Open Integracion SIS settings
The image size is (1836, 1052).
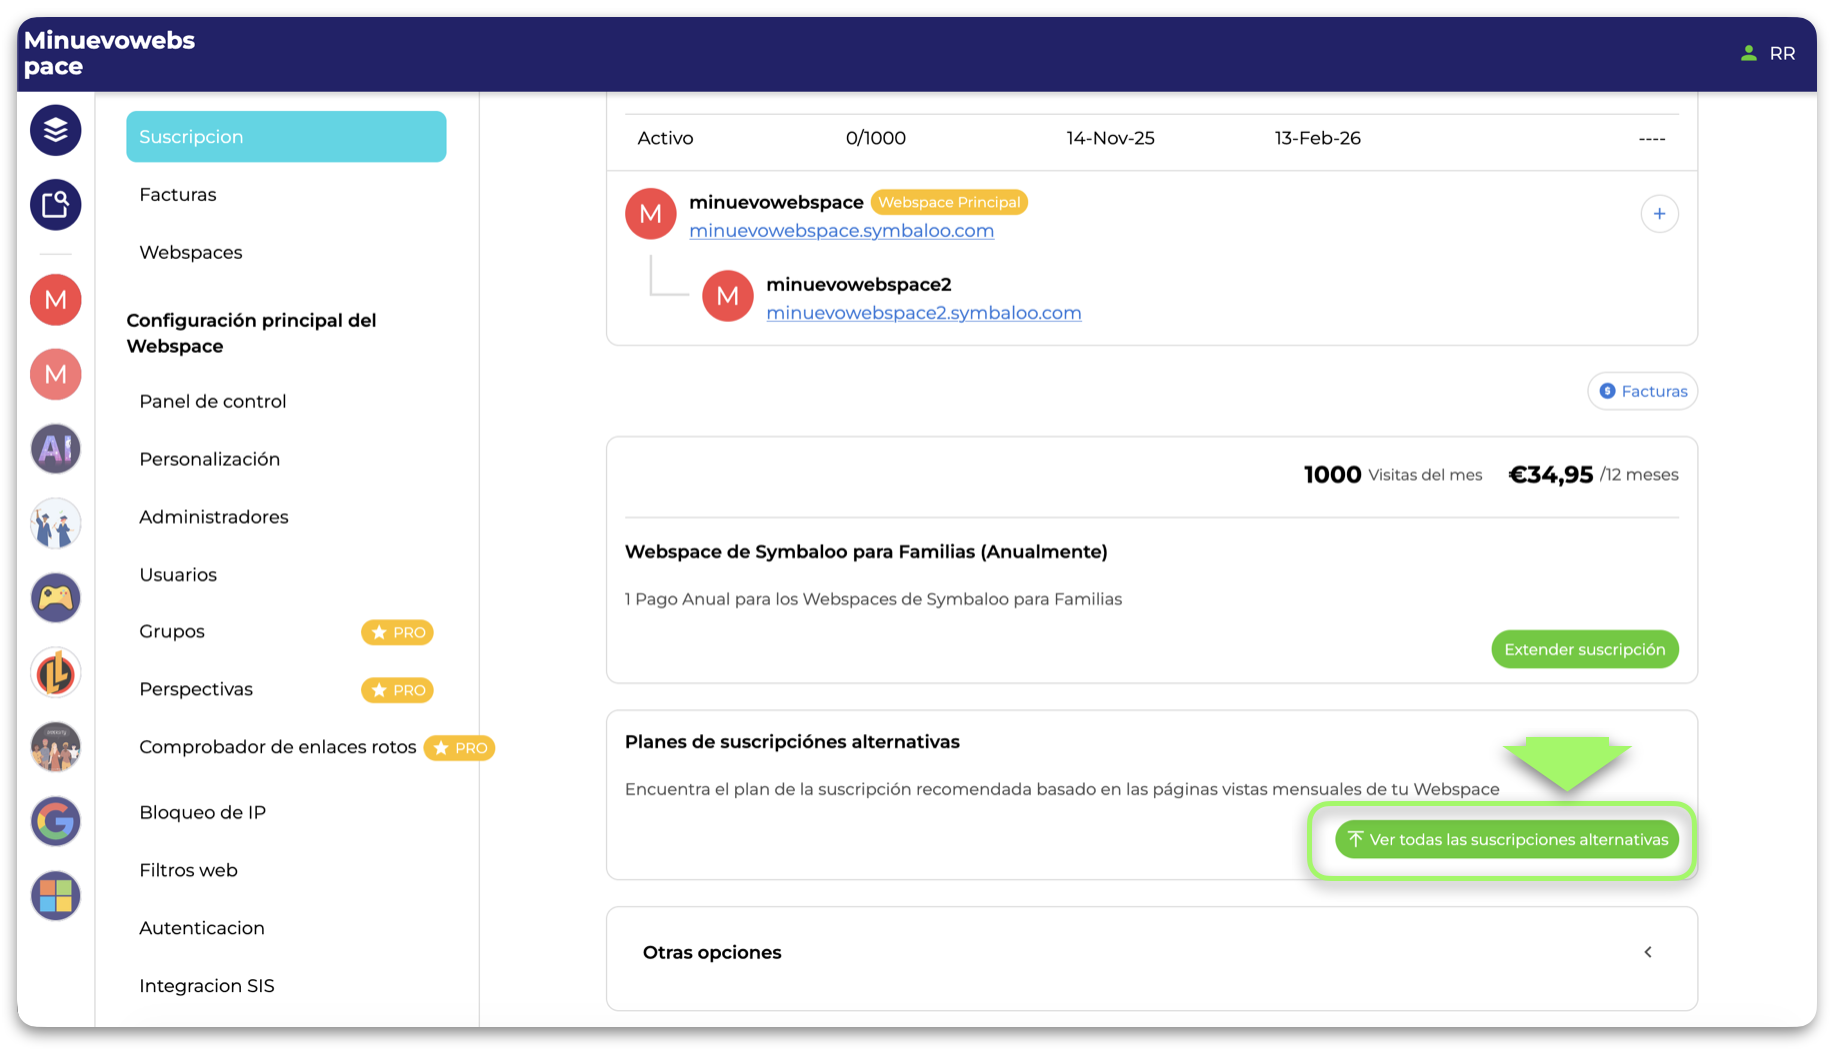point(207,987)
